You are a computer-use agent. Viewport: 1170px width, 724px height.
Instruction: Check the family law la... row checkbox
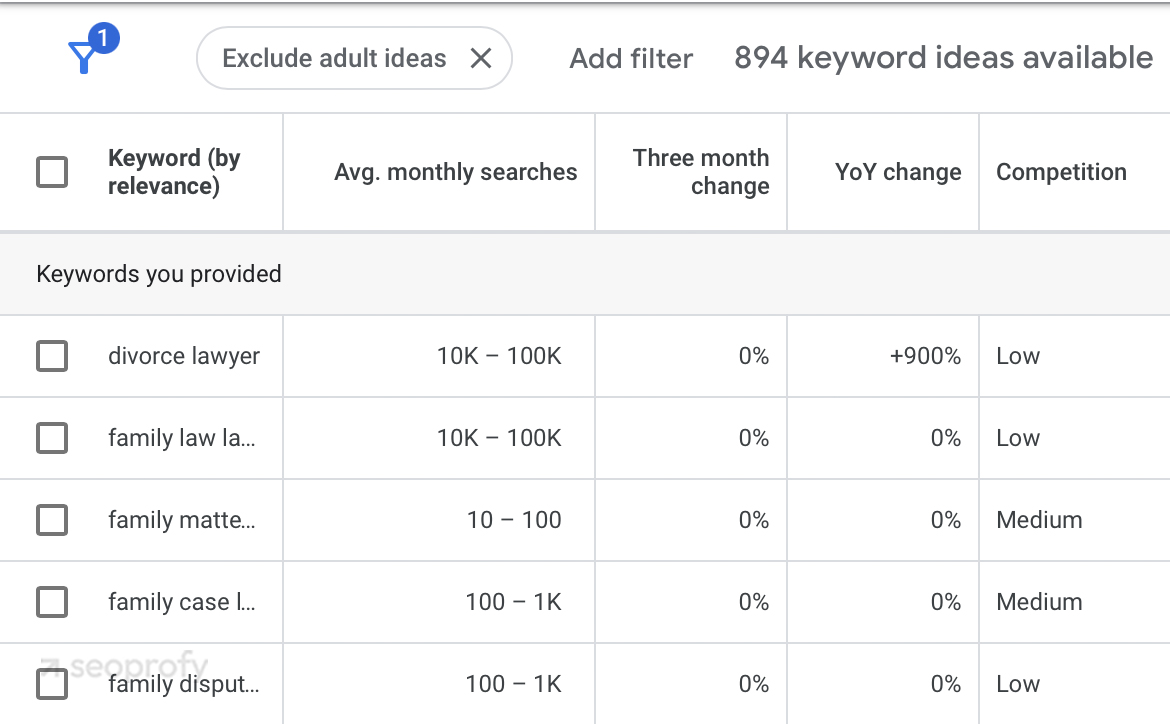(52, 438)
